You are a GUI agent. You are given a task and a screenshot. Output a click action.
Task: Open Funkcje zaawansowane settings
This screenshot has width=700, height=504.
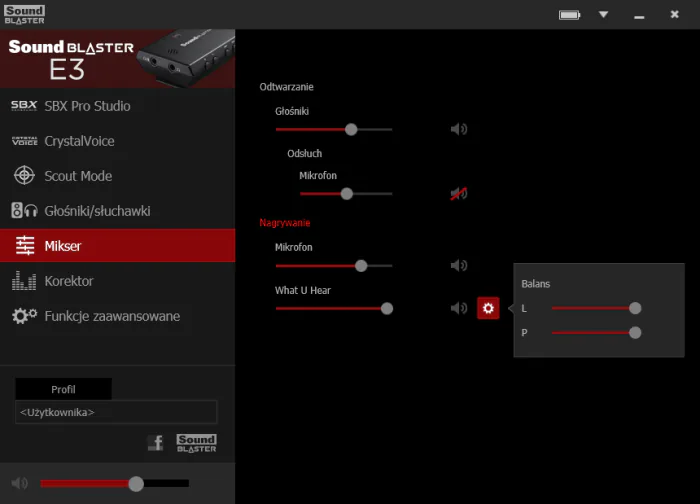pos(117,316)
